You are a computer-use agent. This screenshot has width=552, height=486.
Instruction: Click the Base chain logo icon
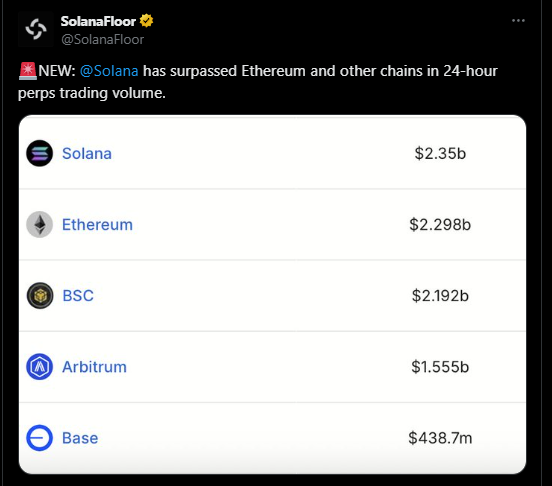40,438
